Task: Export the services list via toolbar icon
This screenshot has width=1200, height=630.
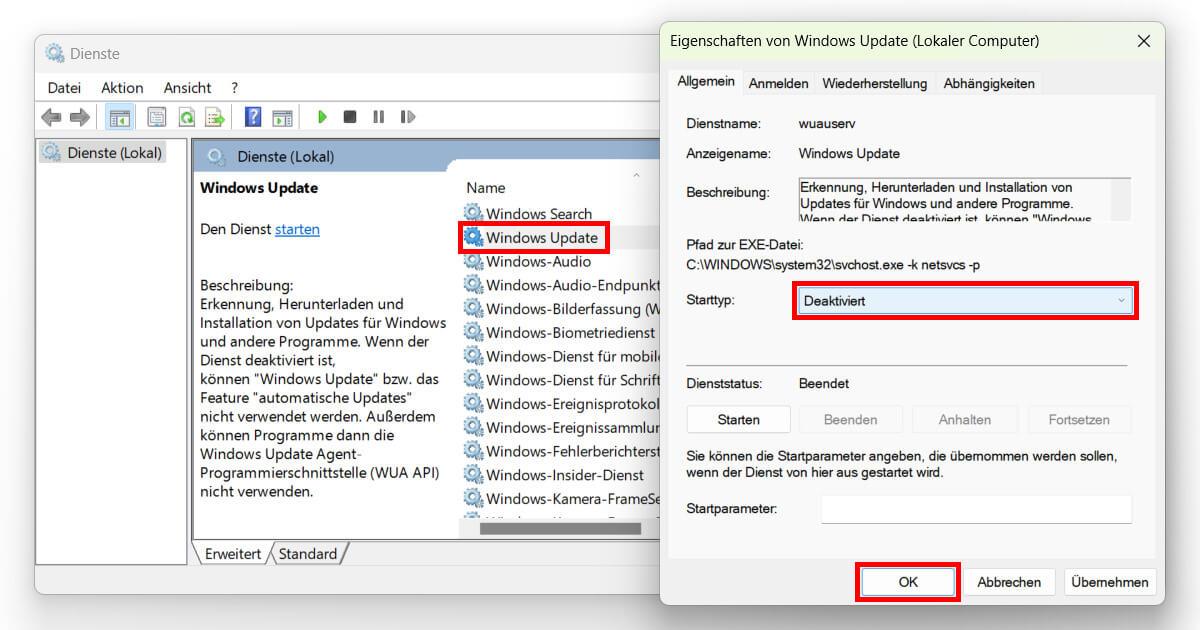Action: point(213,117)
